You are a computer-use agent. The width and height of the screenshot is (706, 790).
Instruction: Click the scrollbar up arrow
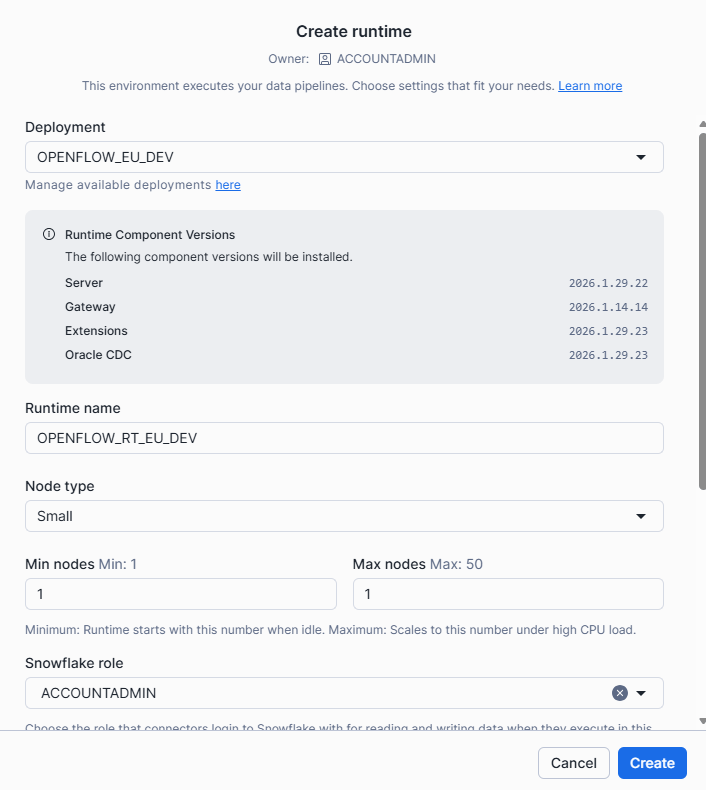(x=702, y=126)
